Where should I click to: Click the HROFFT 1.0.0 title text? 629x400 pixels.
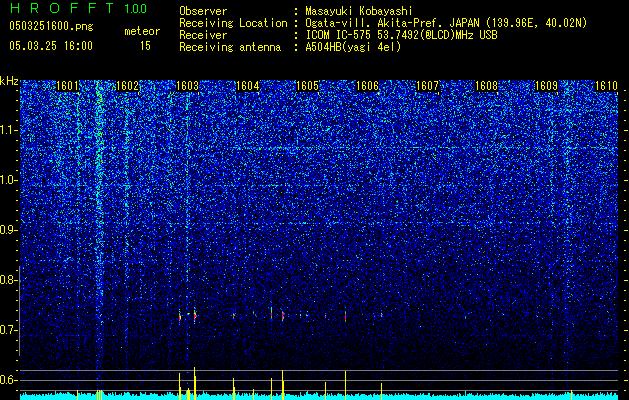78,8
